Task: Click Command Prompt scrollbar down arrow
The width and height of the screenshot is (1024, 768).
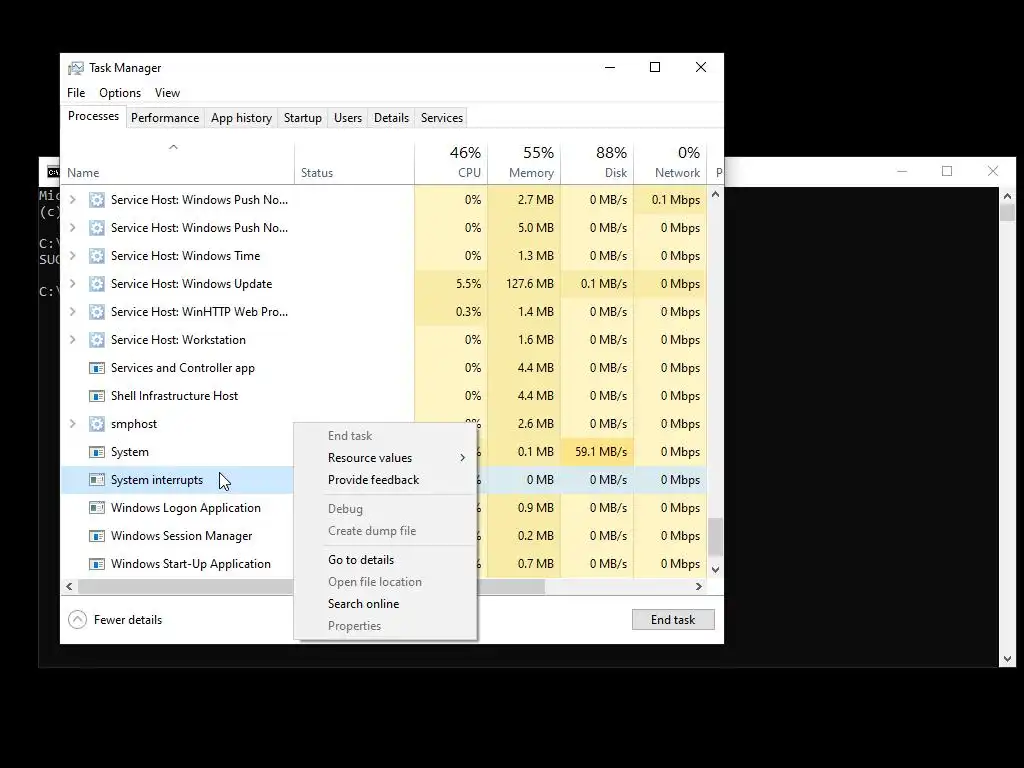Action: pyautogui.click(x=1007, y=659)
